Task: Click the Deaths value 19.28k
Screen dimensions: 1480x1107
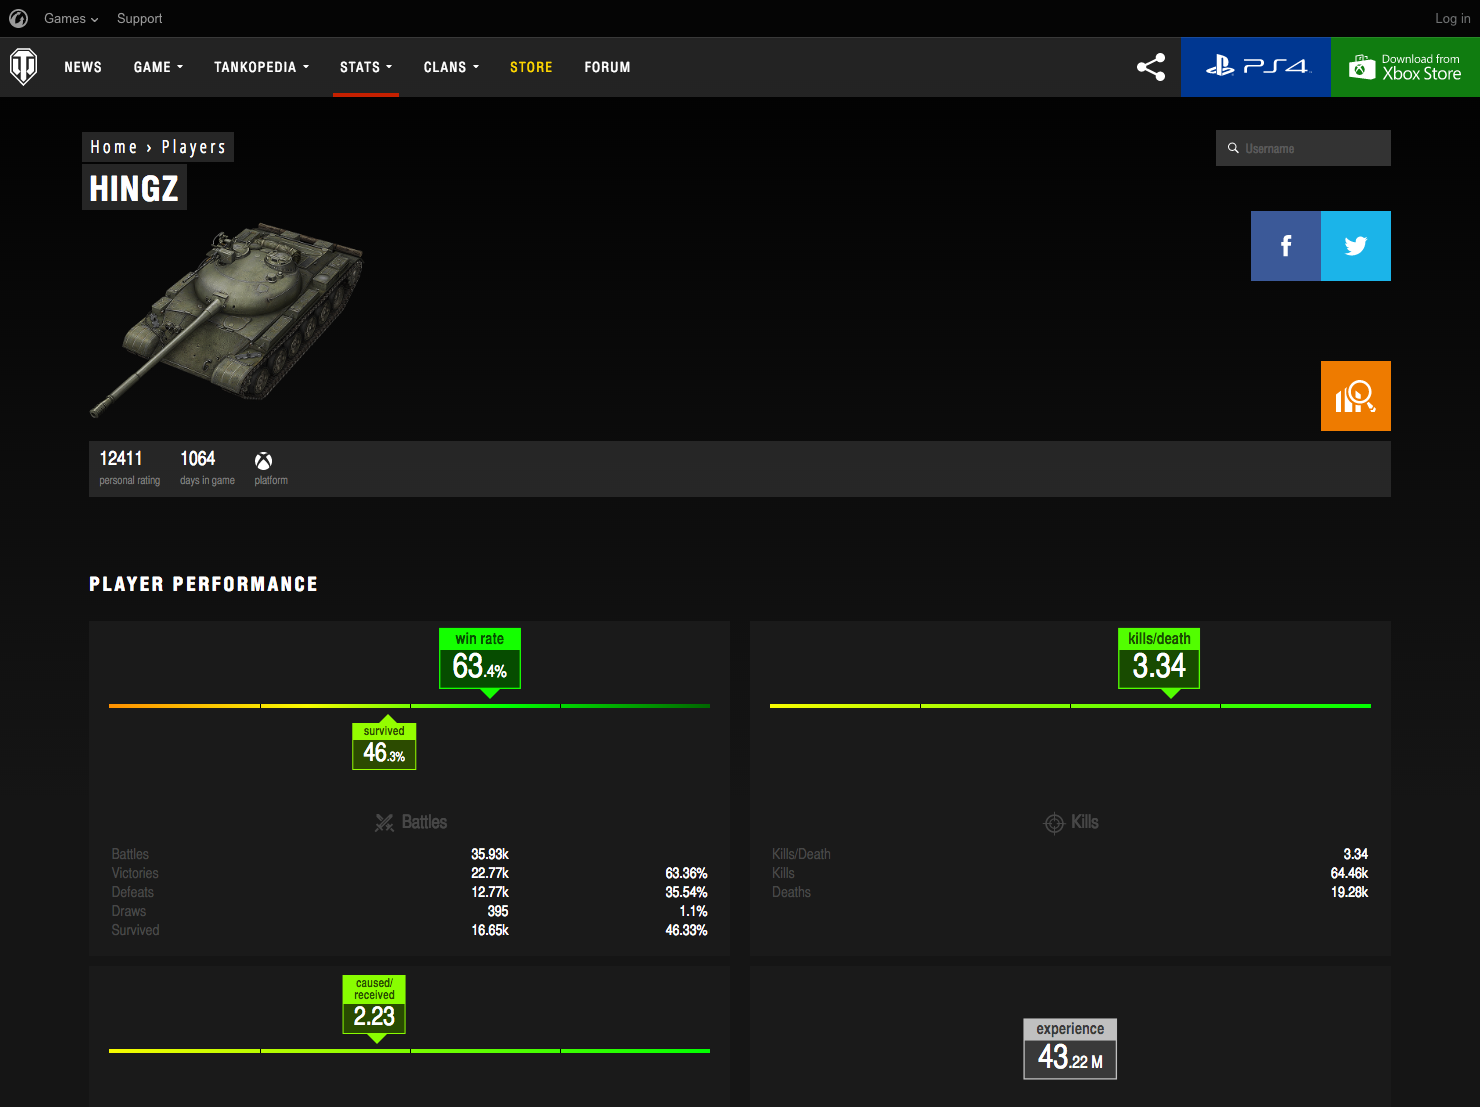Action: [x=1349, y=892]
